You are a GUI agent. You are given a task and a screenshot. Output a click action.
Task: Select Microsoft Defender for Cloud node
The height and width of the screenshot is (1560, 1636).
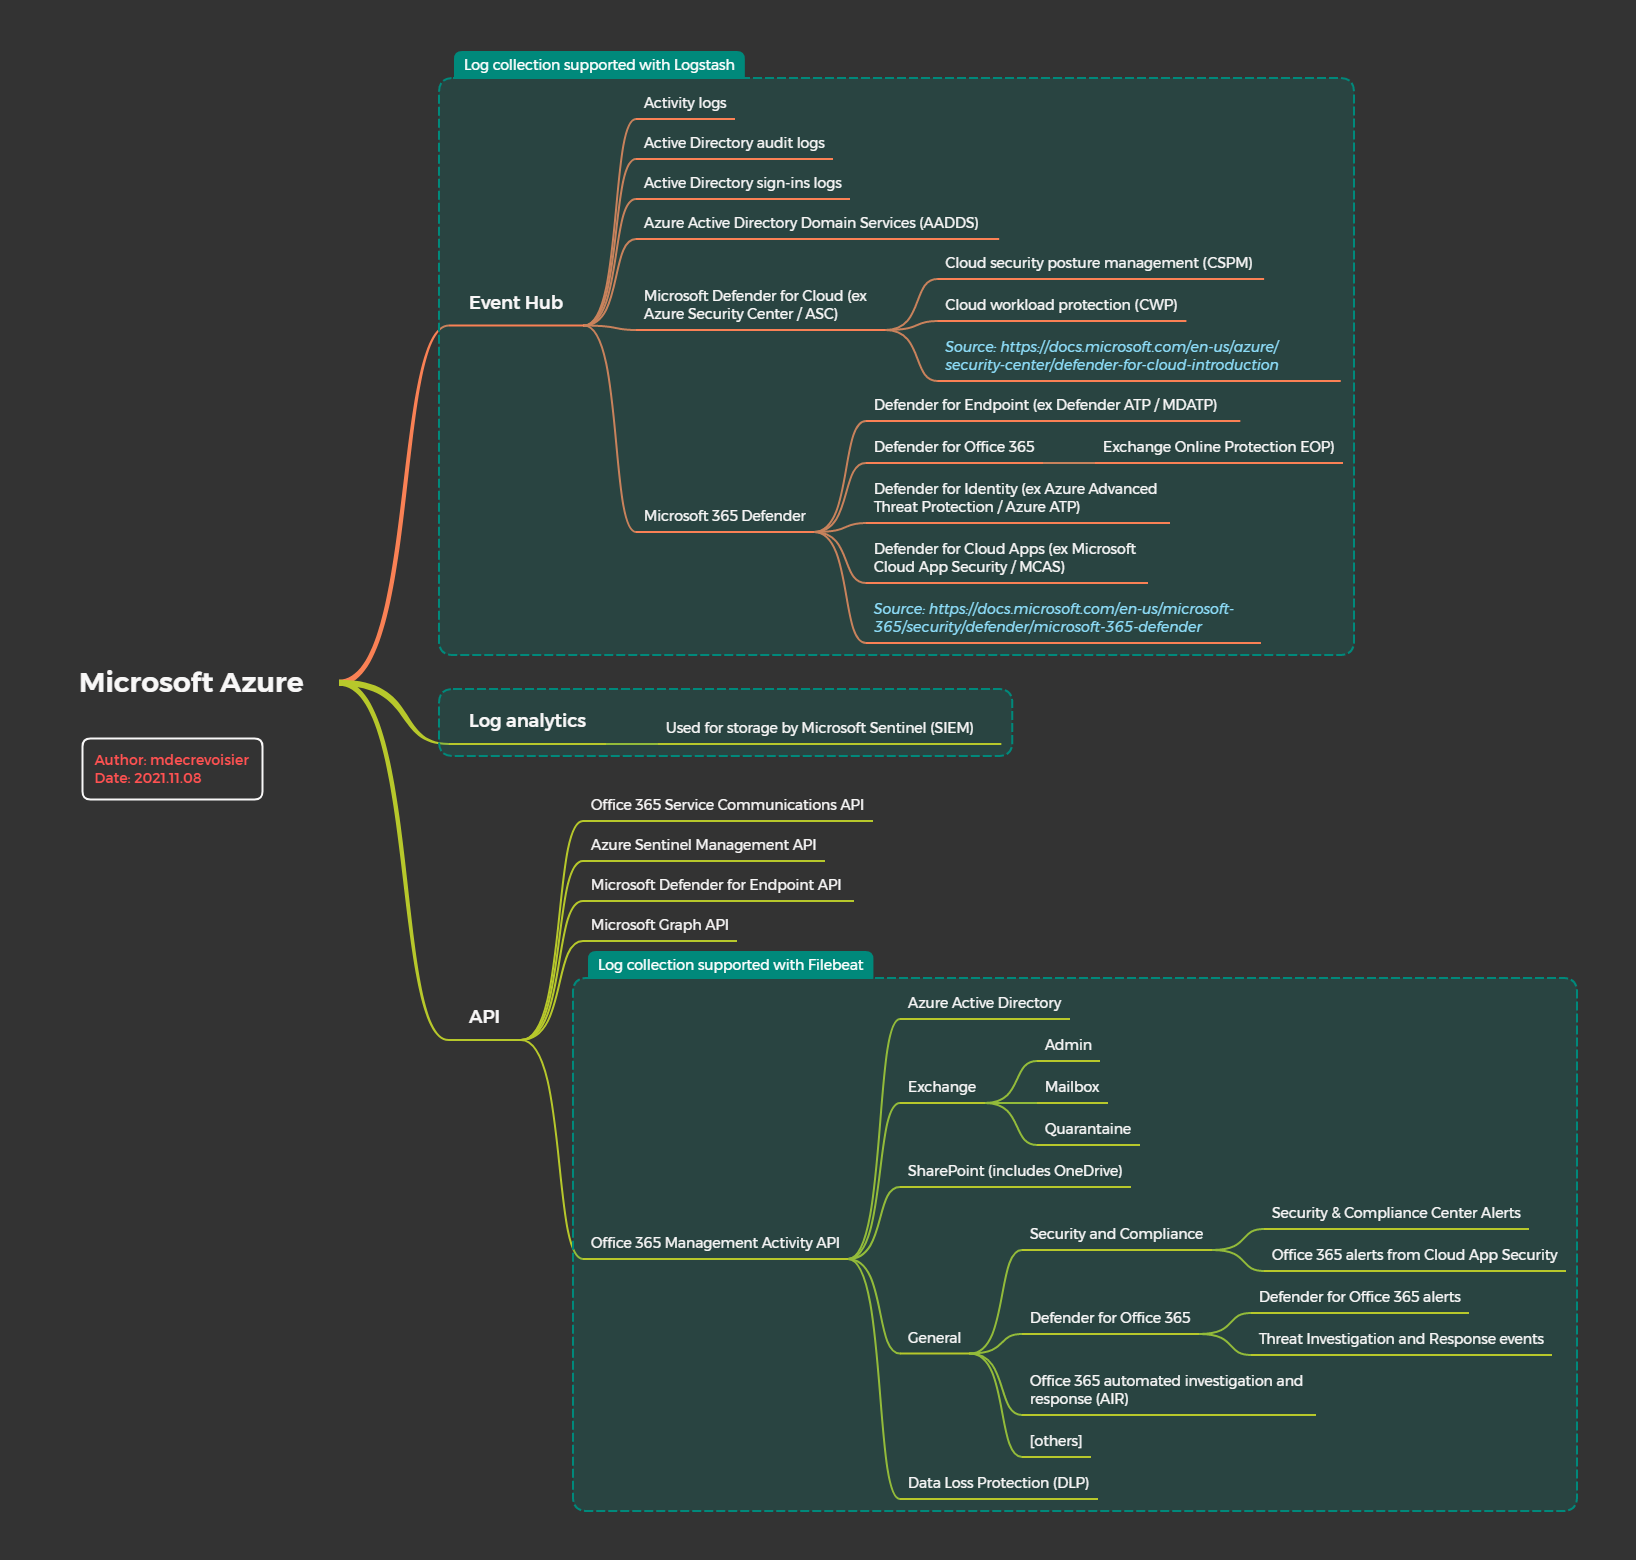(755, 305)
